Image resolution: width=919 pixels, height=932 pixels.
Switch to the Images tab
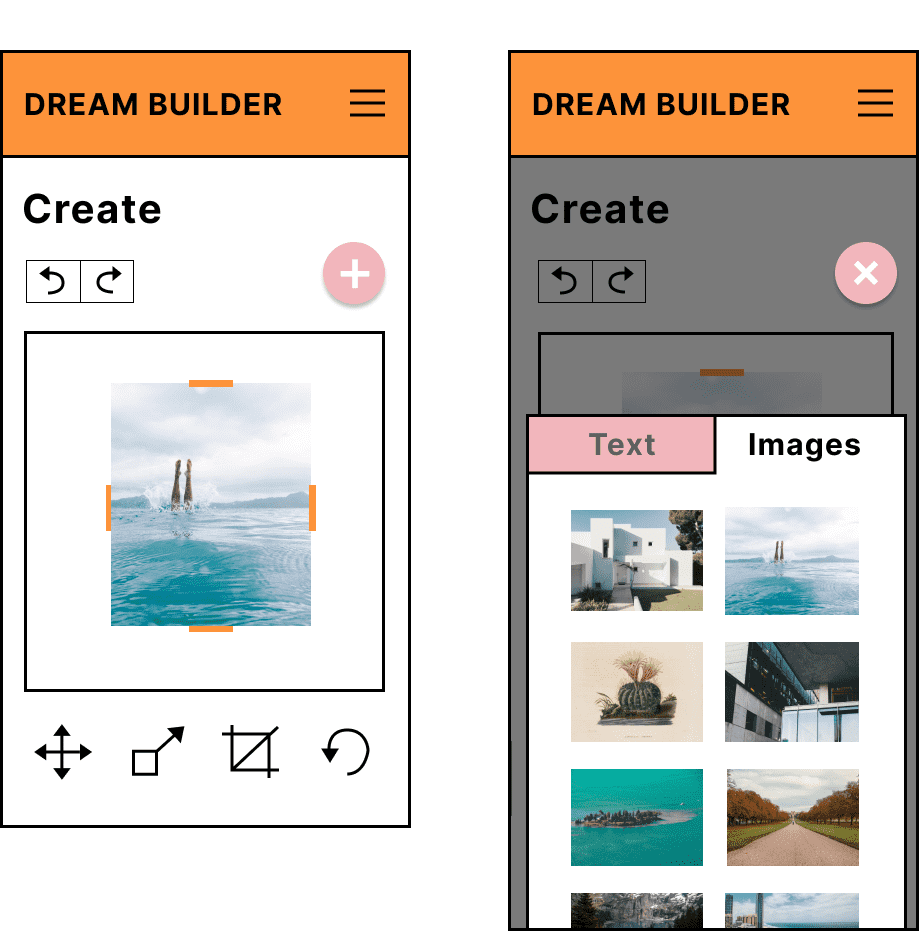[804, 445]
